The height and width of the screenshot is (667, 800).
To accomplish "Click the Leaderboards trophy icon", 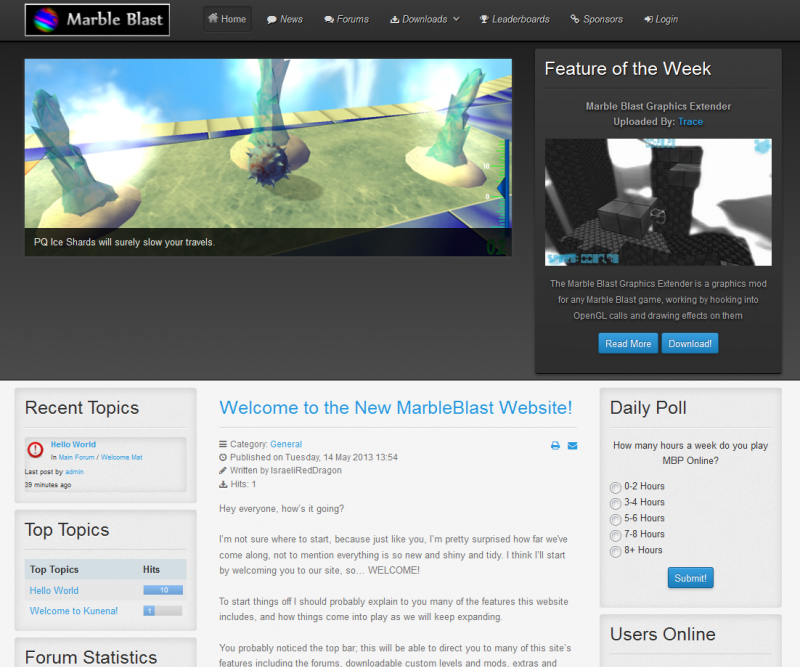I will tap(484, 19).
